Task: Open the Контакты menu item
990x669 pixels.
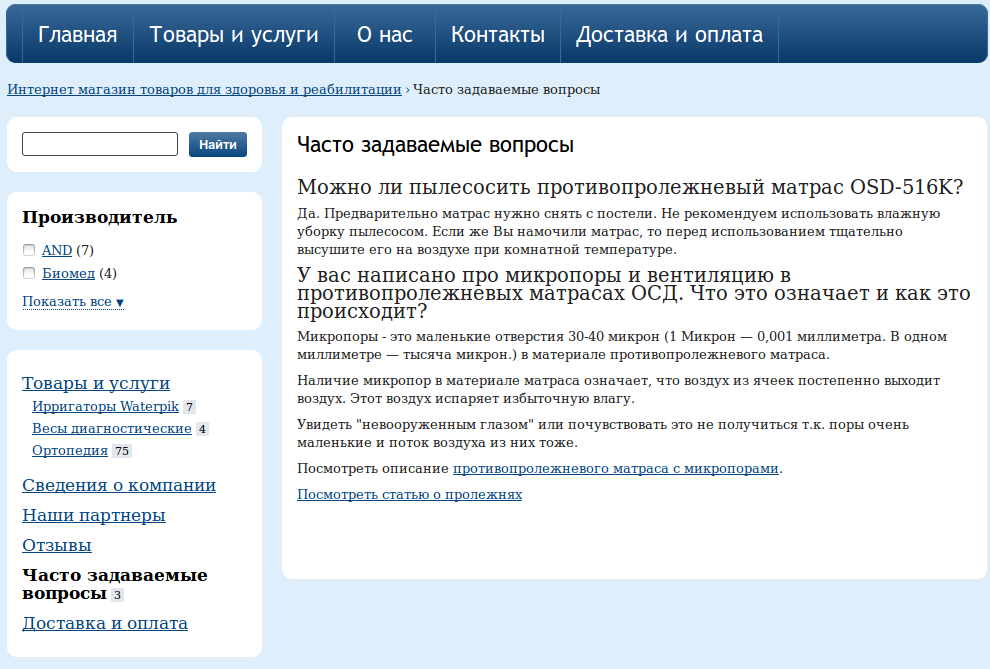Action: (x=498, y=34)
